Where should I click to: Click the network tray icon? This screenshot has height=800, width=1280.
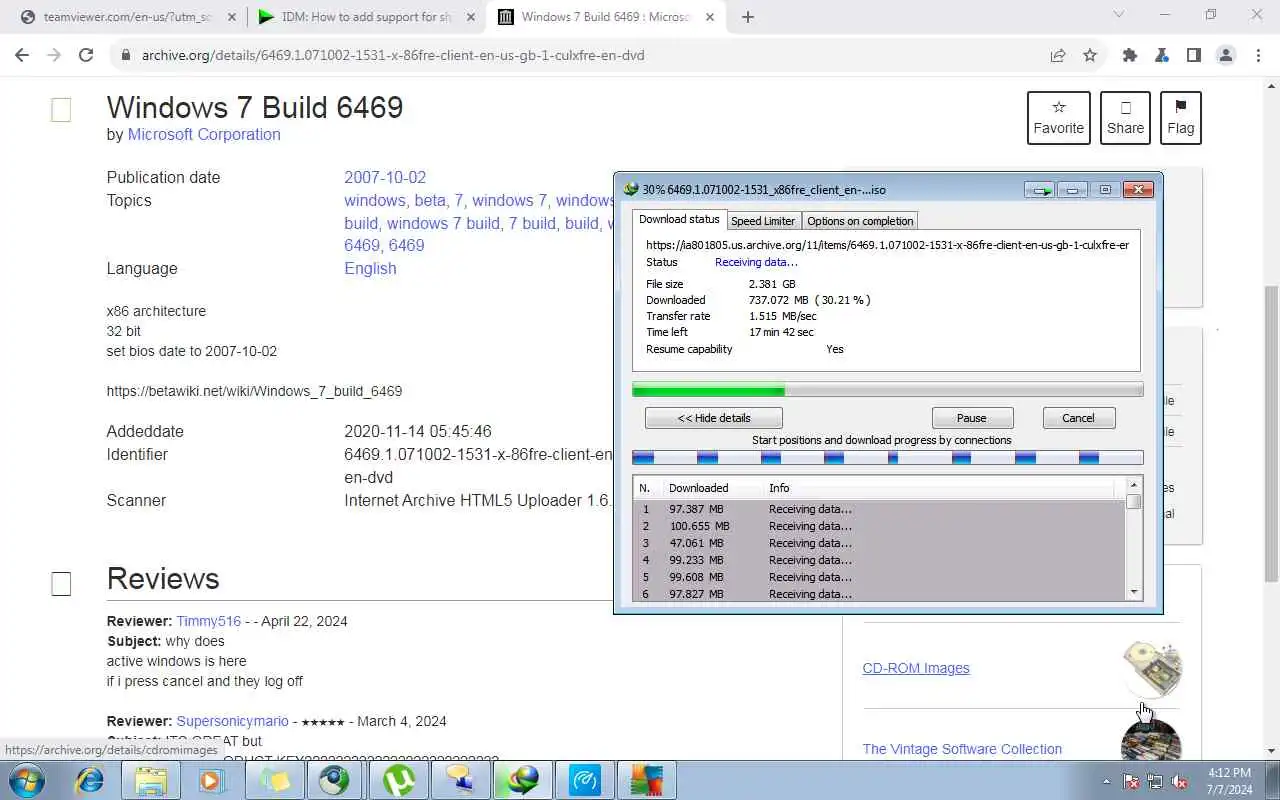coord(1155,781)
